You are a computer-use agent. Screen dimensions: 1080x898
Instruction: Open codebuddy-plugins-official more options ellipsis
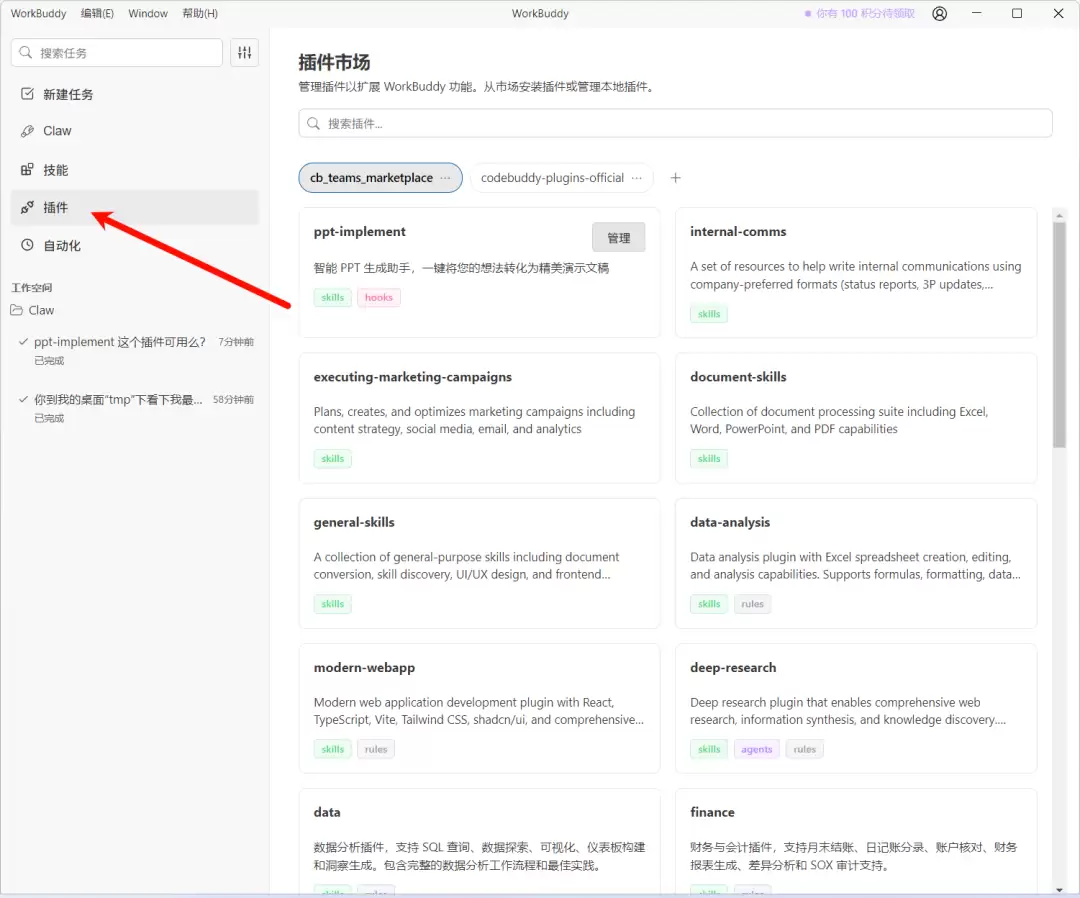[637, 178]
